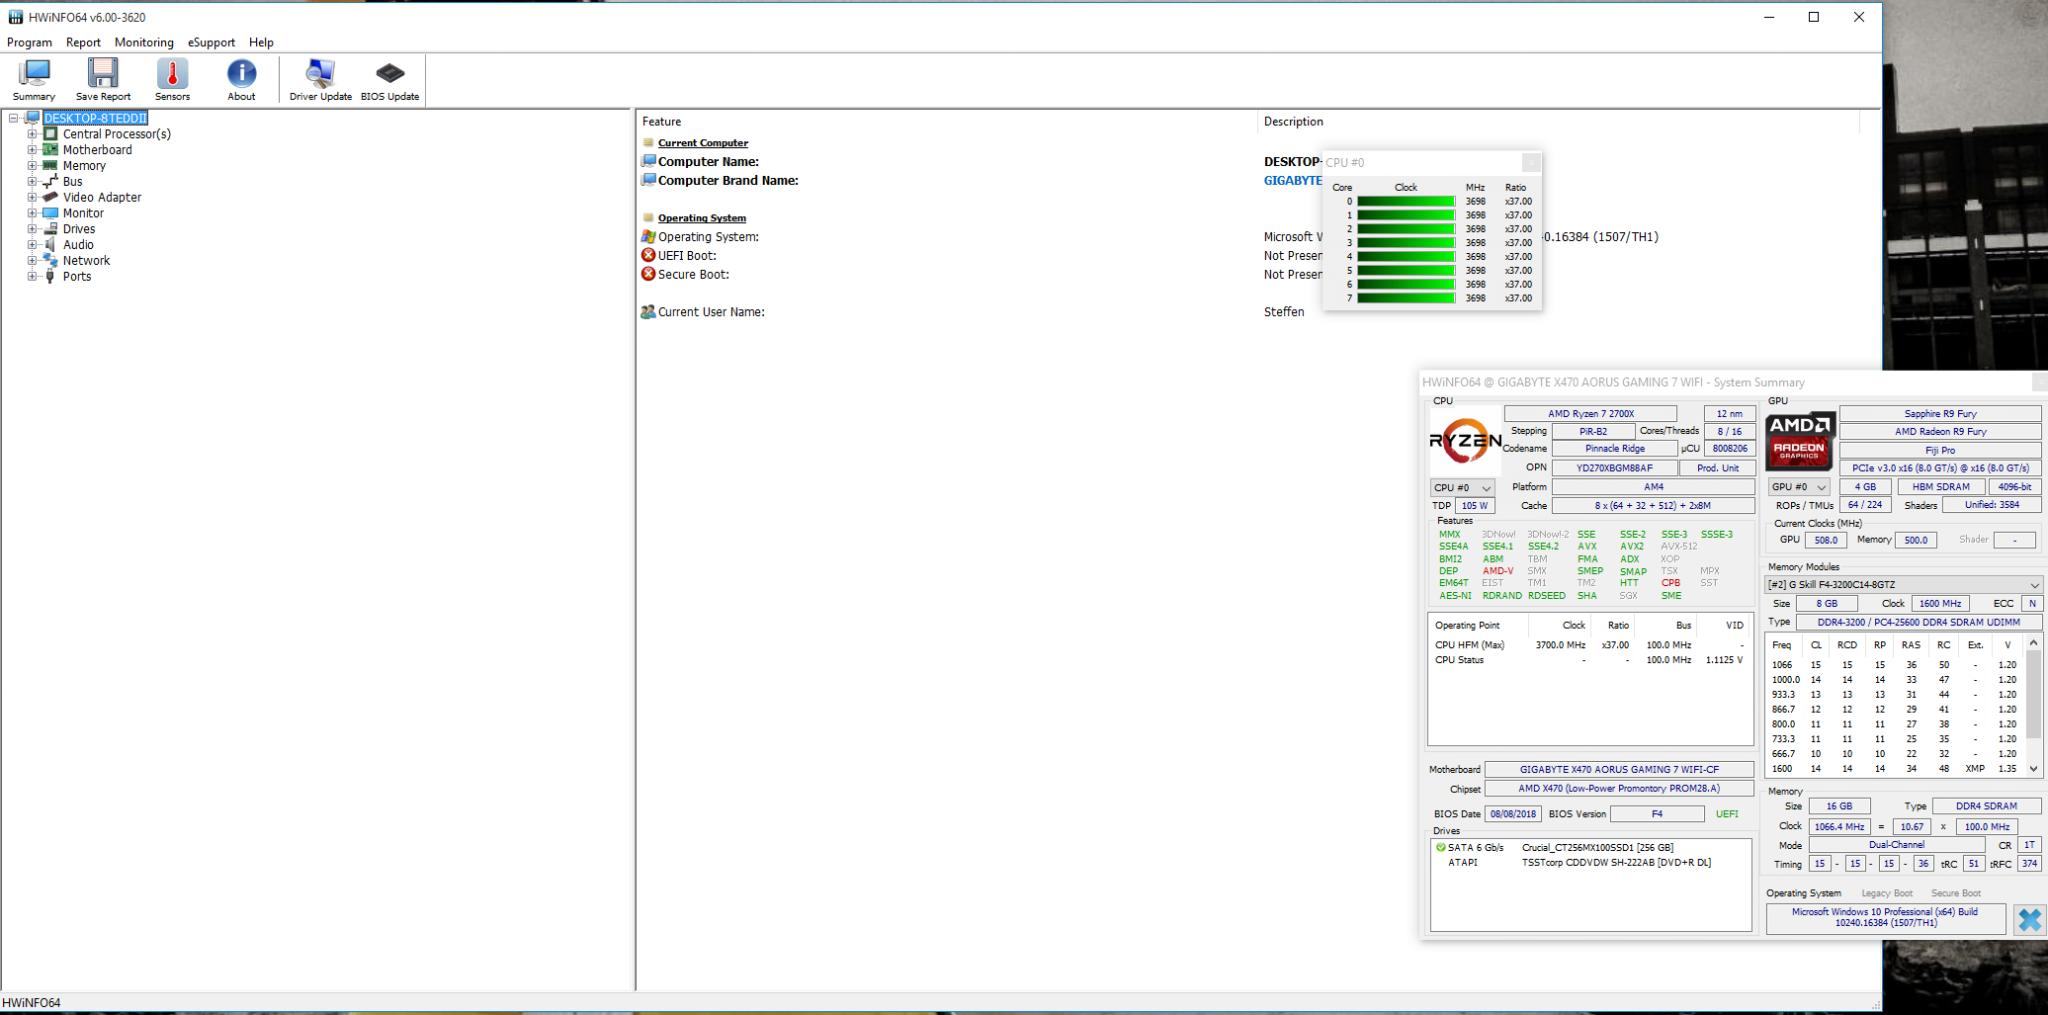Select Bus tree node
Screen dimensions: 2048x1015
click(72, 182)
